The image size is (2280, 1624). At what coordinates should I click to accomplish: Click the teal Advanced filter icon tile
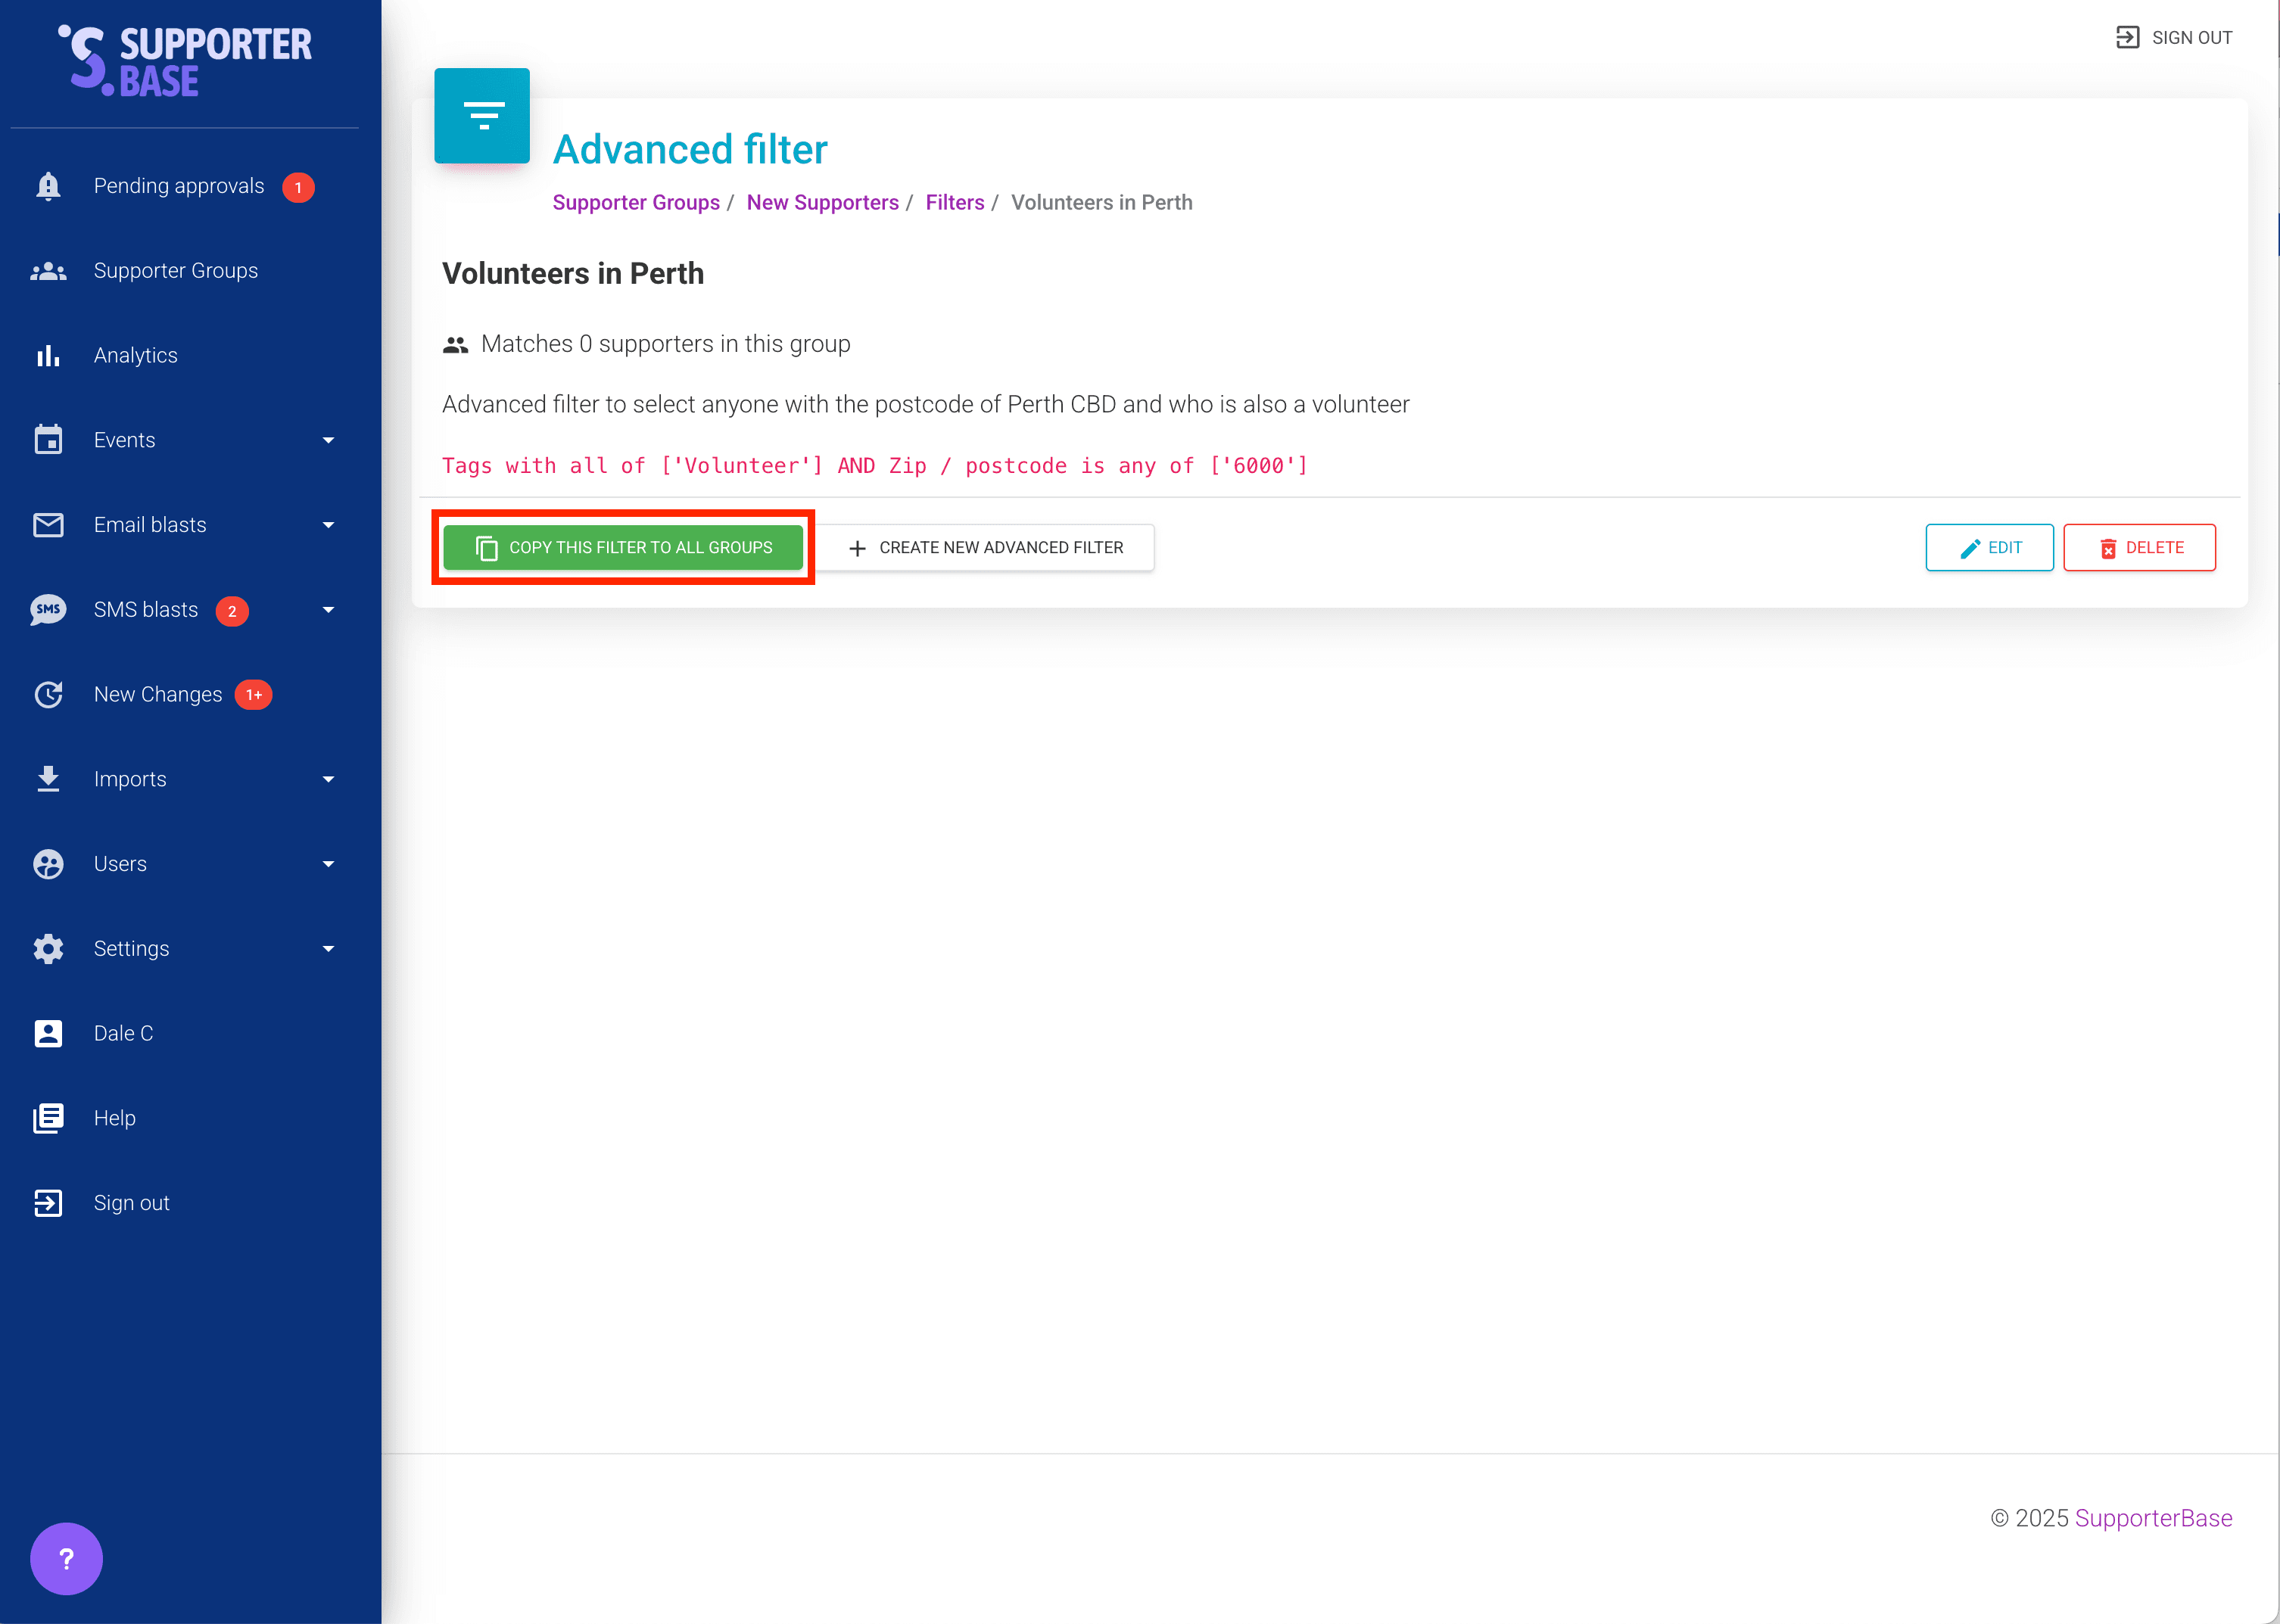pos(482,116)
